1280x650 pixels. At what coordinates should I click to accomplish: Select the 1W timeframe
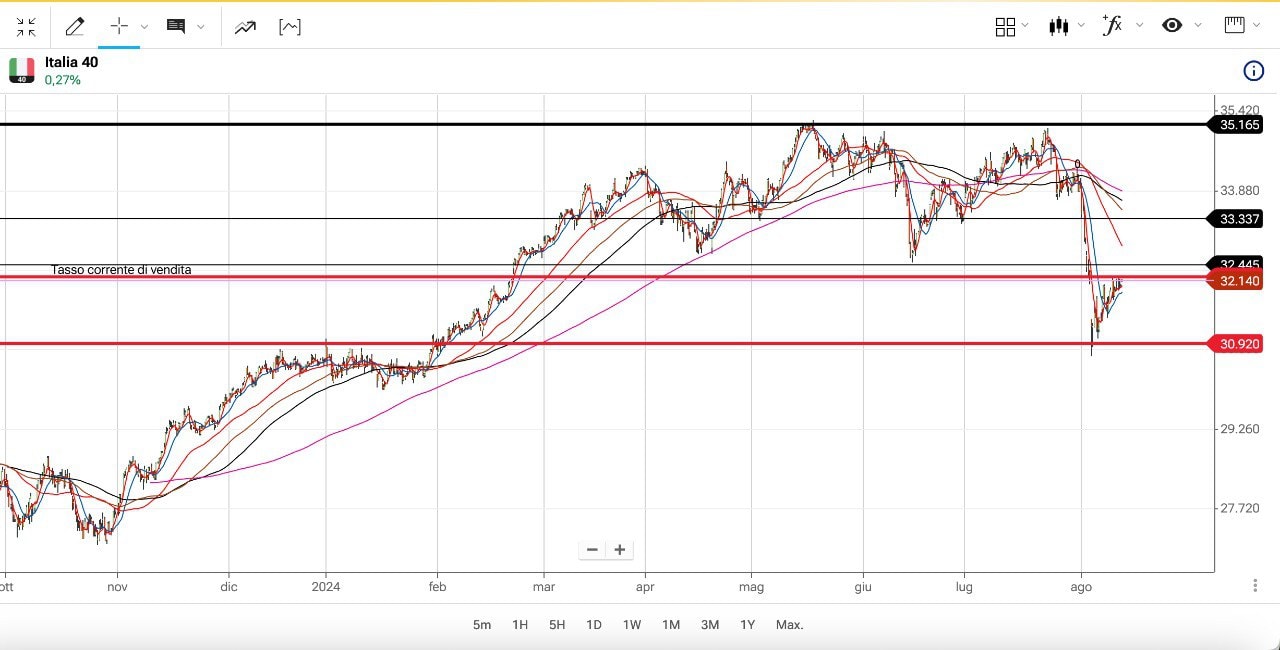632,625
